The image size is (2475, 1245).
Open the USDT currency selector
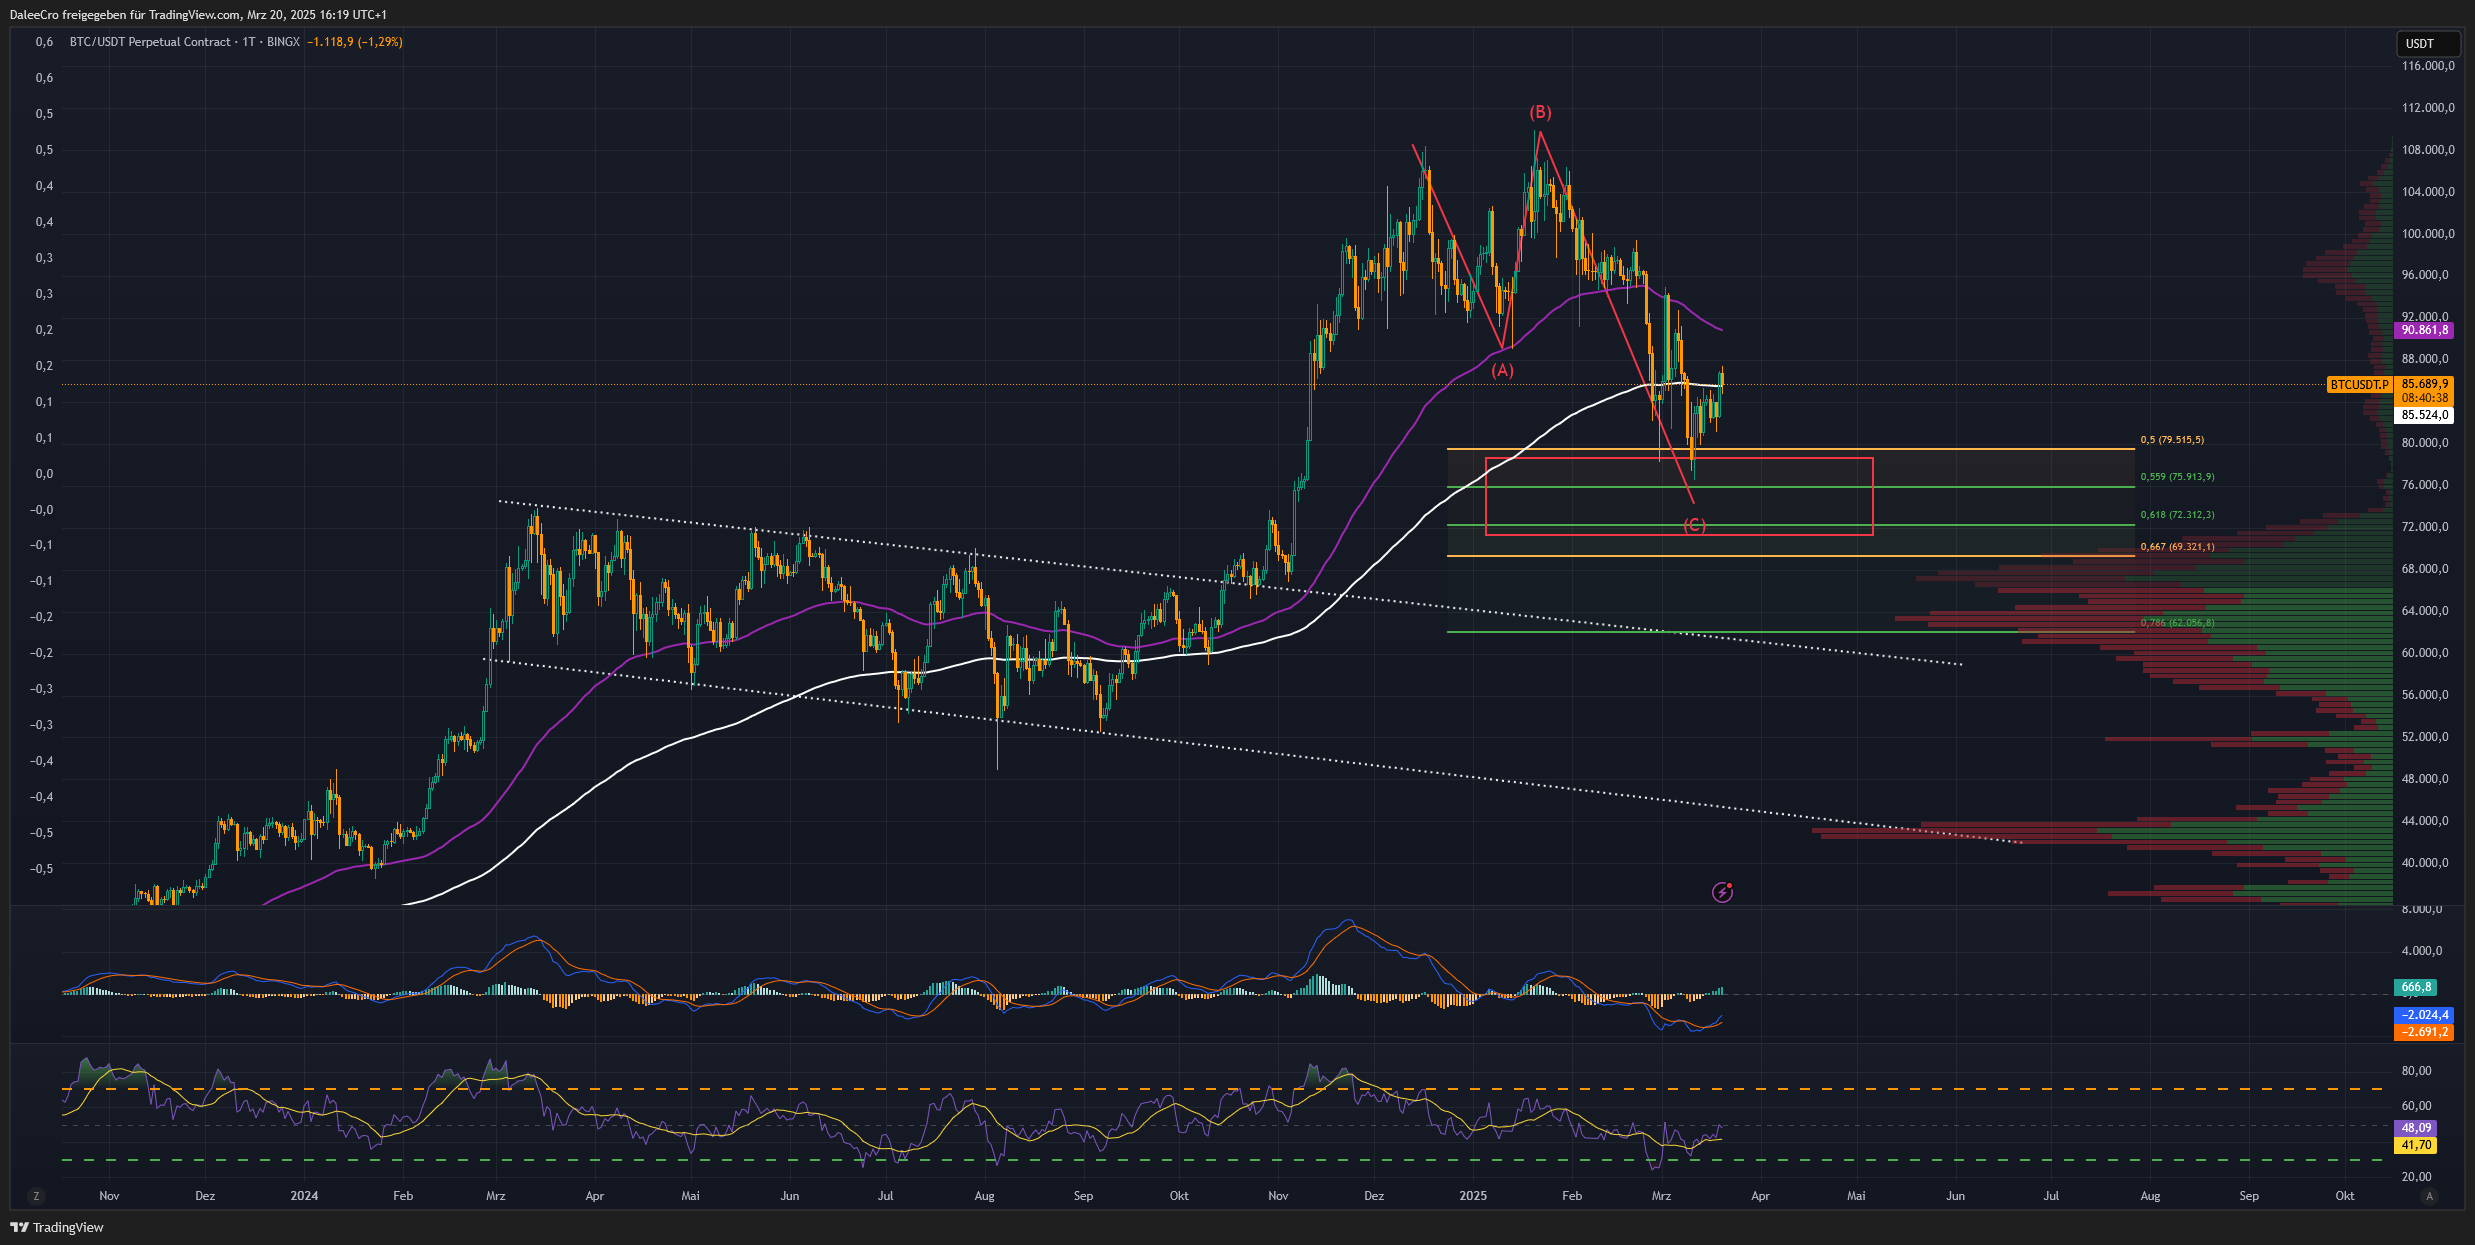tap(2427, 44)
